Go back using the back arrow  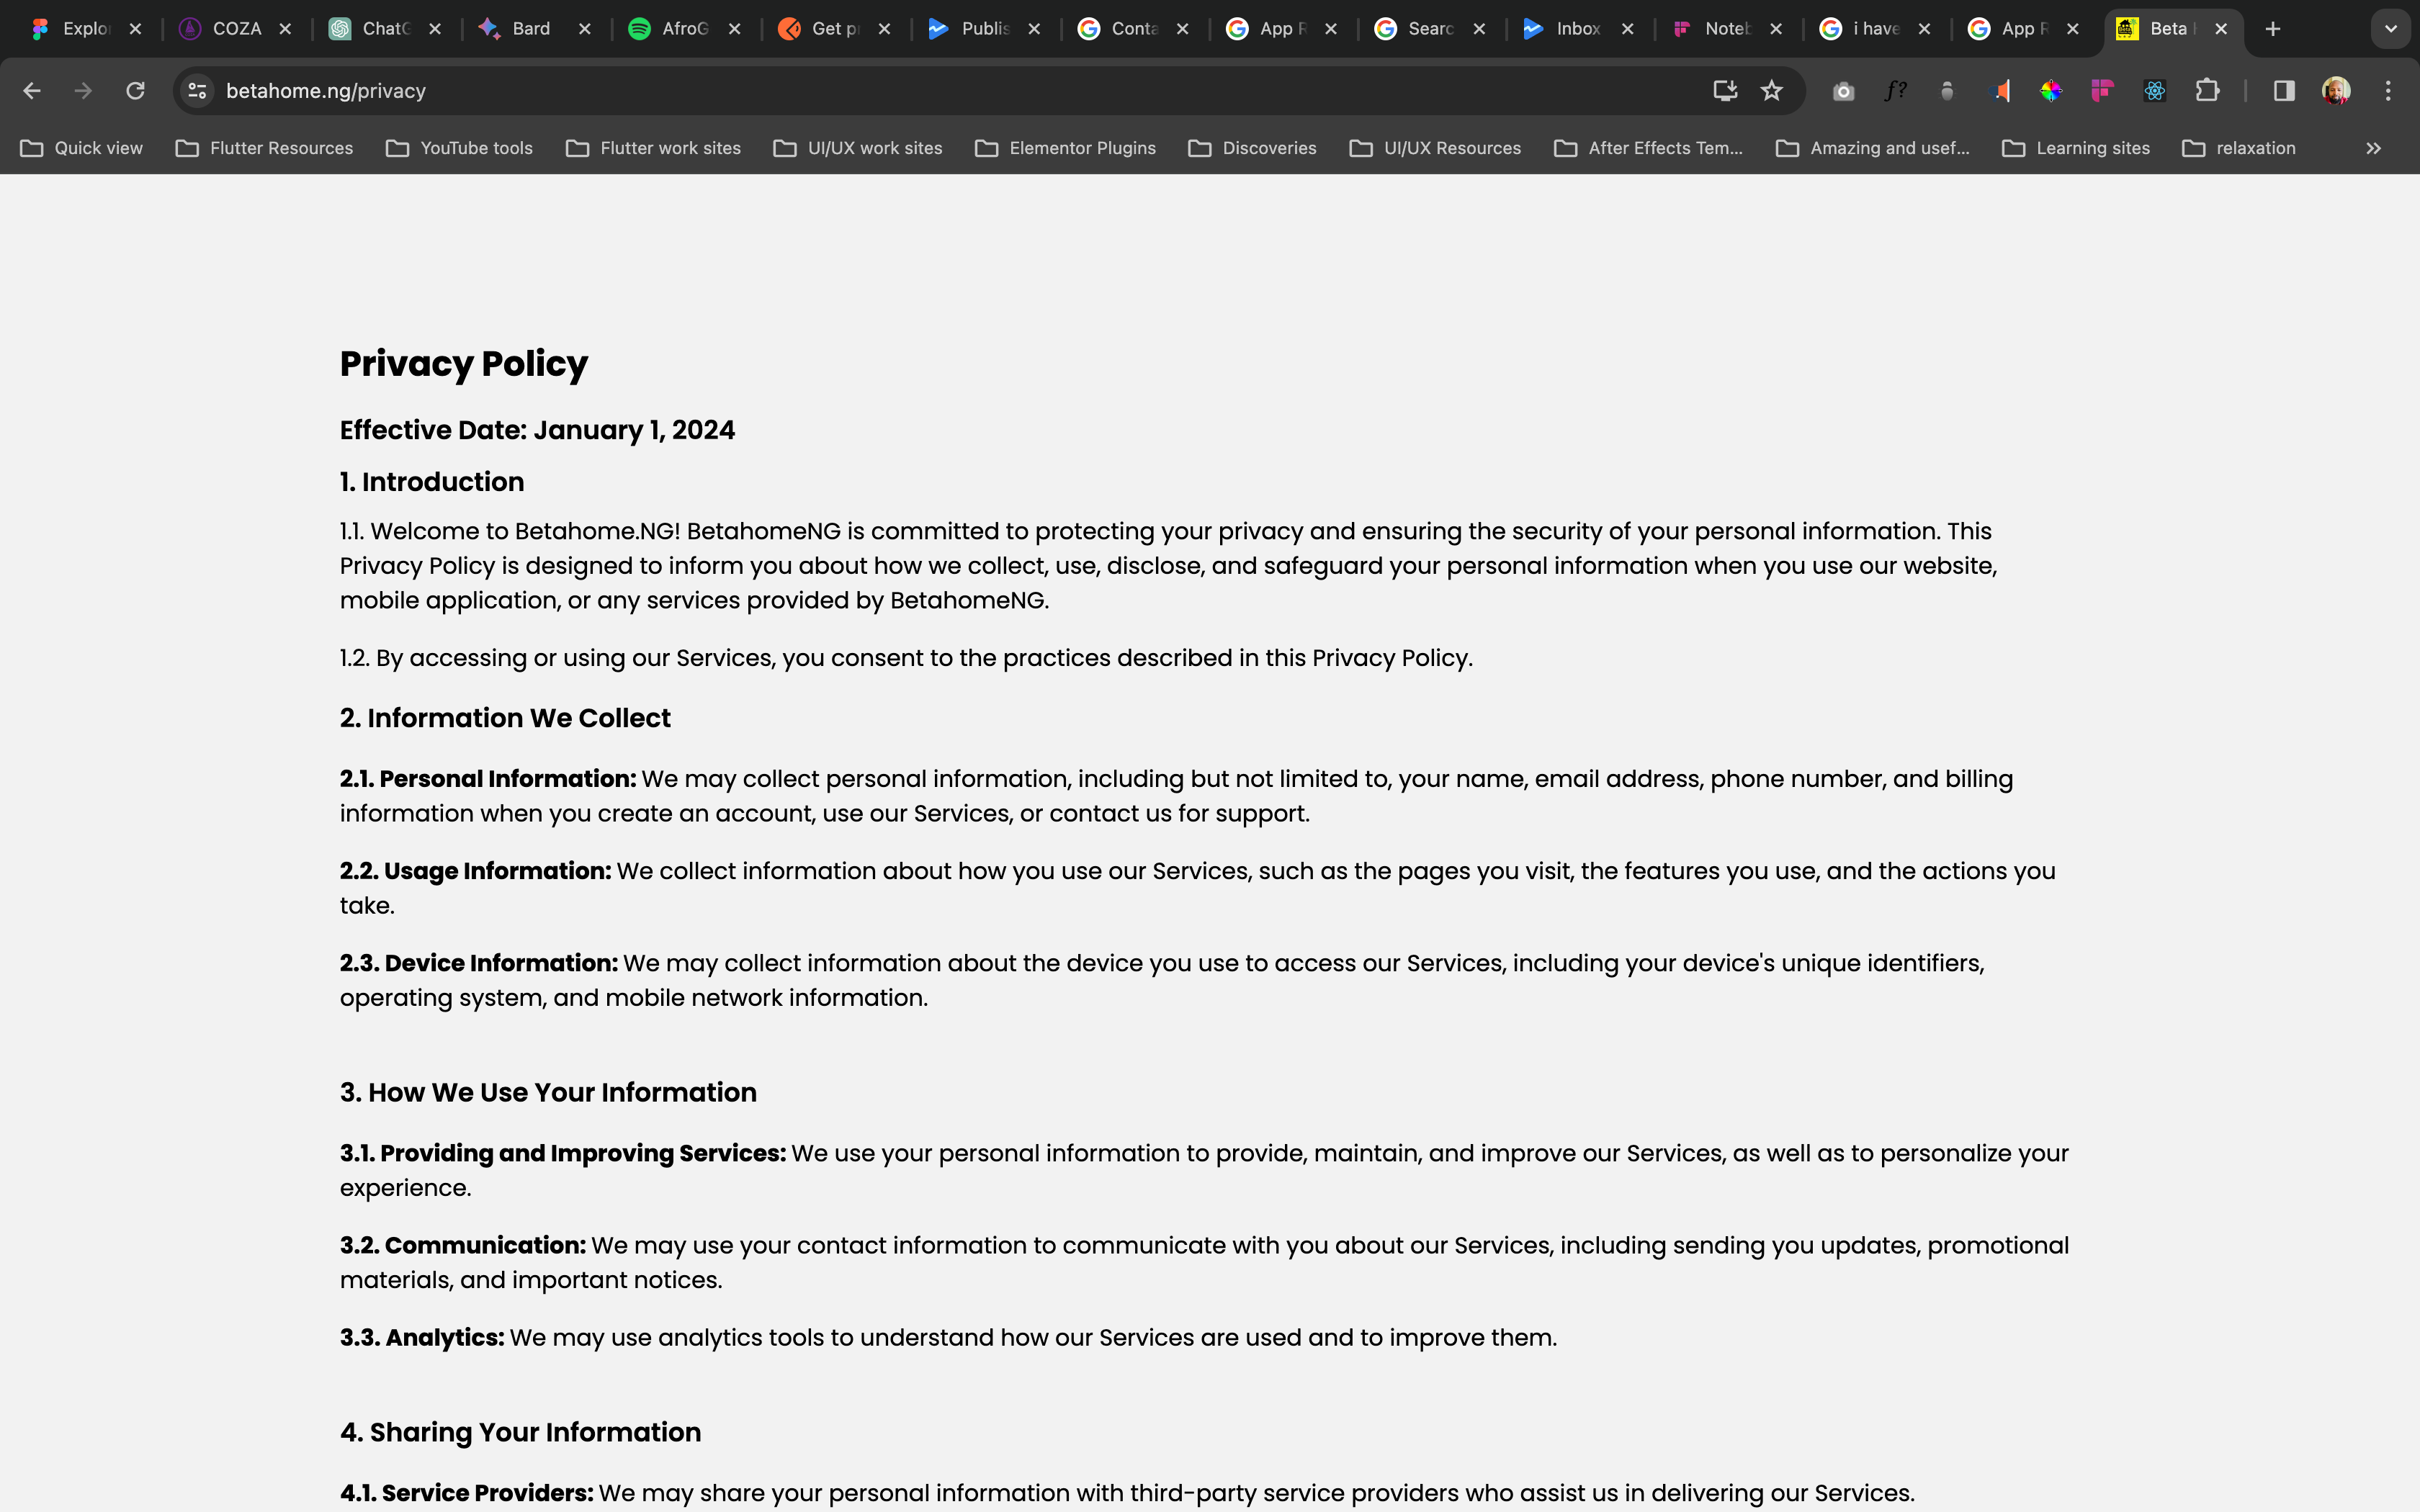tap(32, 91)
